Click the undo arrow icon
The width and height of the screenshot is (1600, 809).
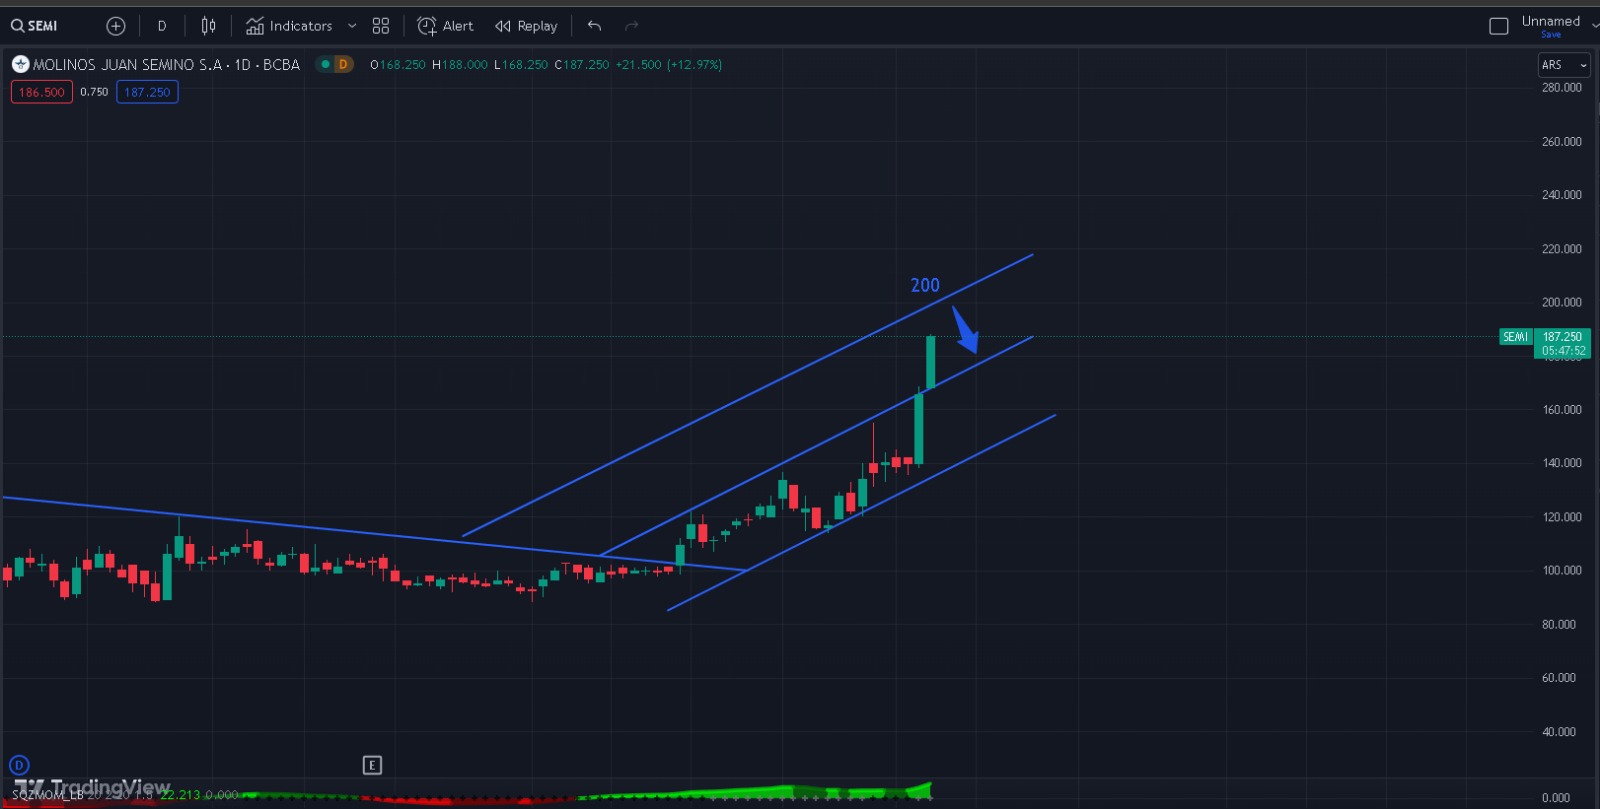pyautogui.click(x=595, y=26)
